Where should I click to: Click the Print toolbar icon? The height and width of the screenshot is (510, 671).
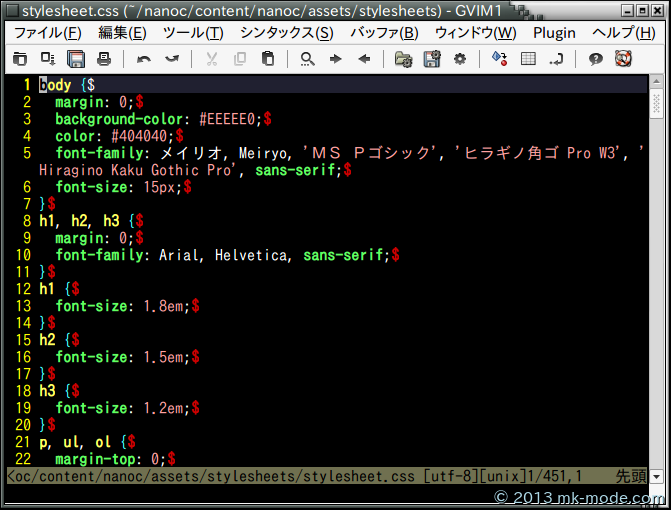[x=104, y=59]
